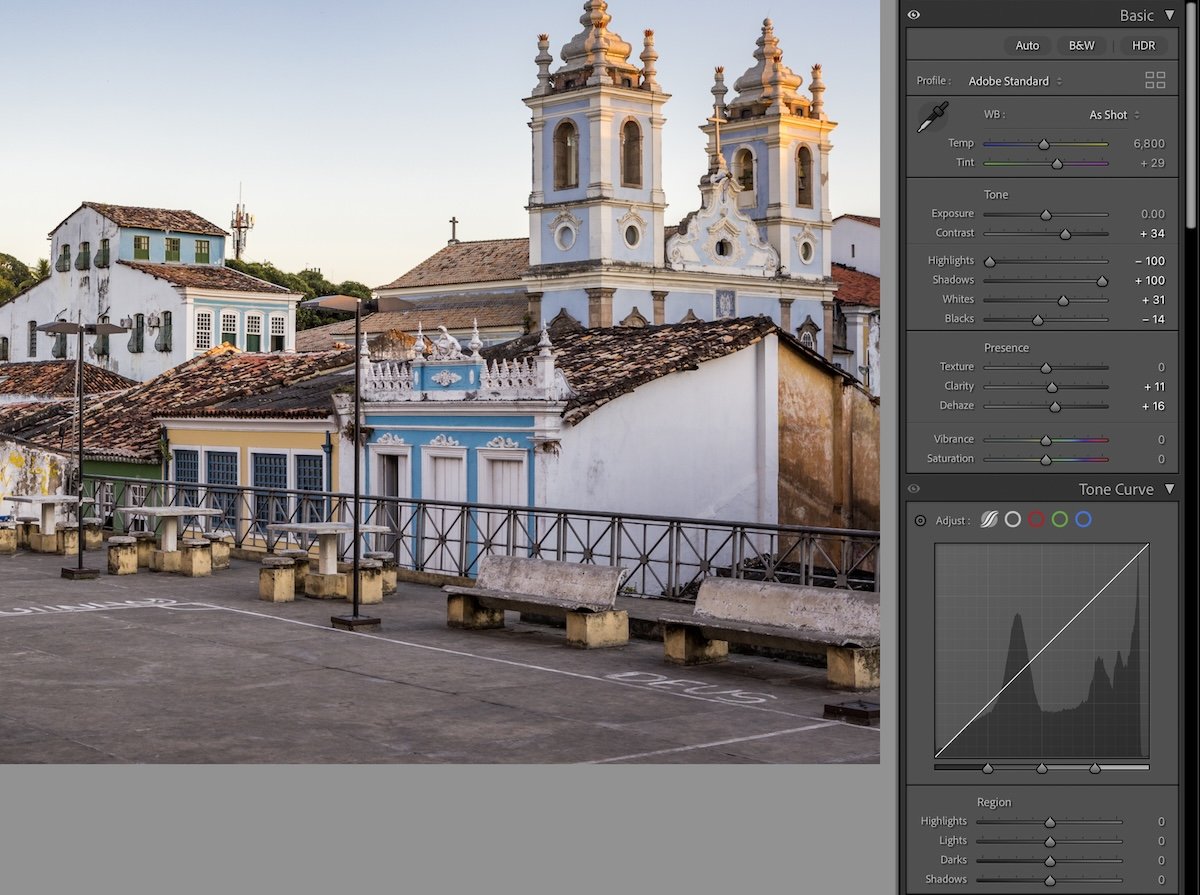Select the parametric curve adjust icon
The width and height of the screenshot is (1200, 895).
[989, 520]
